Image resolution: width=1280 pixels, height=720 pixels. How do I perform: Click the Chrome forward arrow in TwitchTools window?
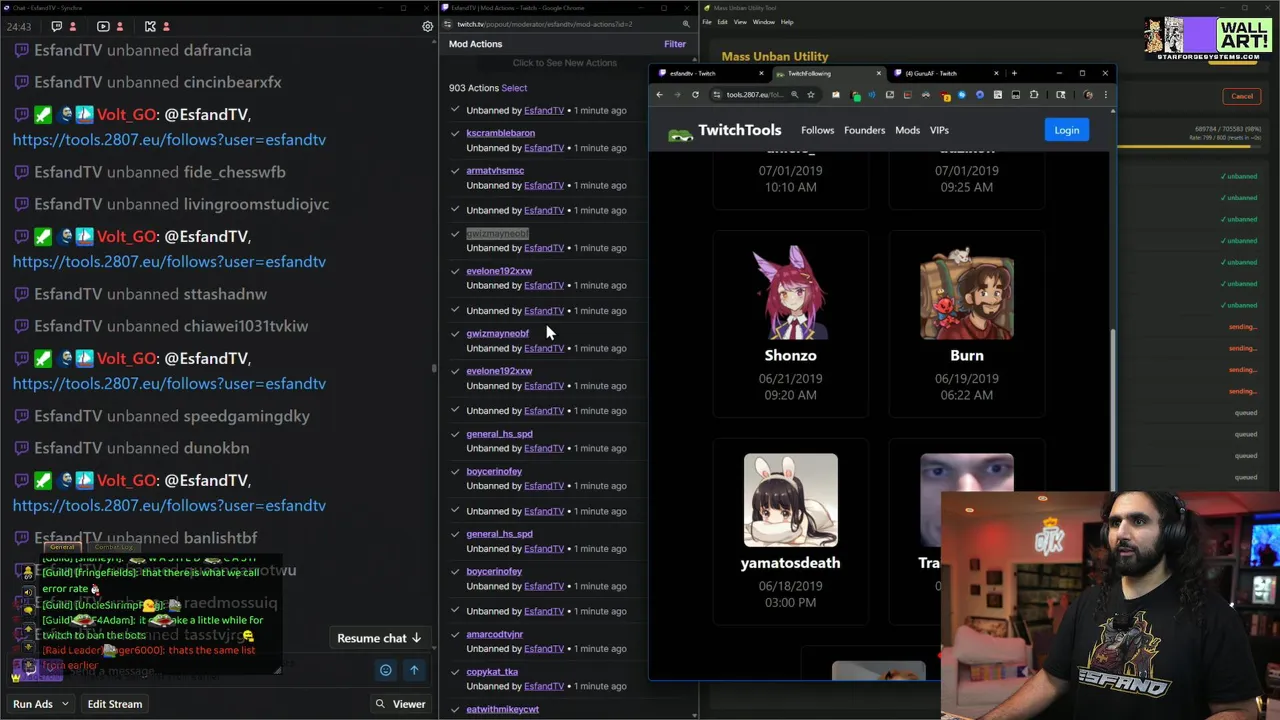pos(677,95)
